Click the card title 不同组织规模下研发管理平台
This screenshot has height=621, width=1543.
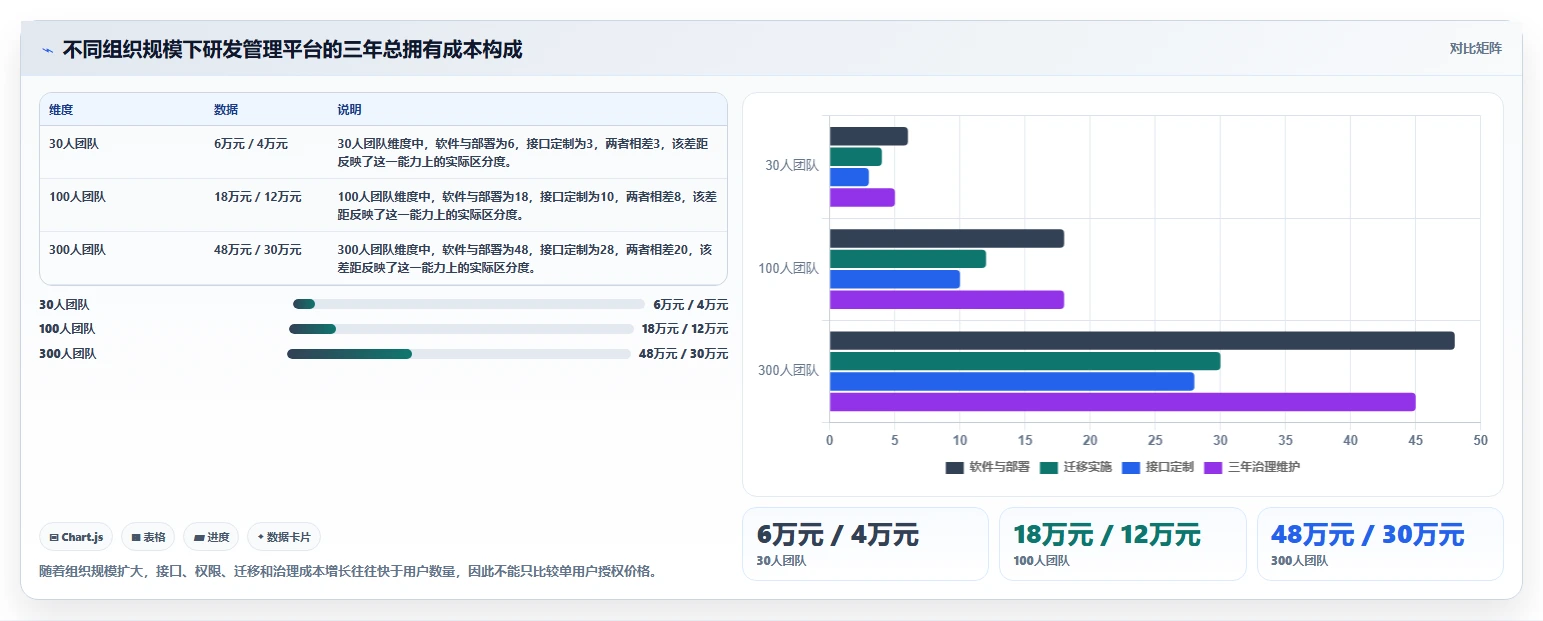point(292,49)
